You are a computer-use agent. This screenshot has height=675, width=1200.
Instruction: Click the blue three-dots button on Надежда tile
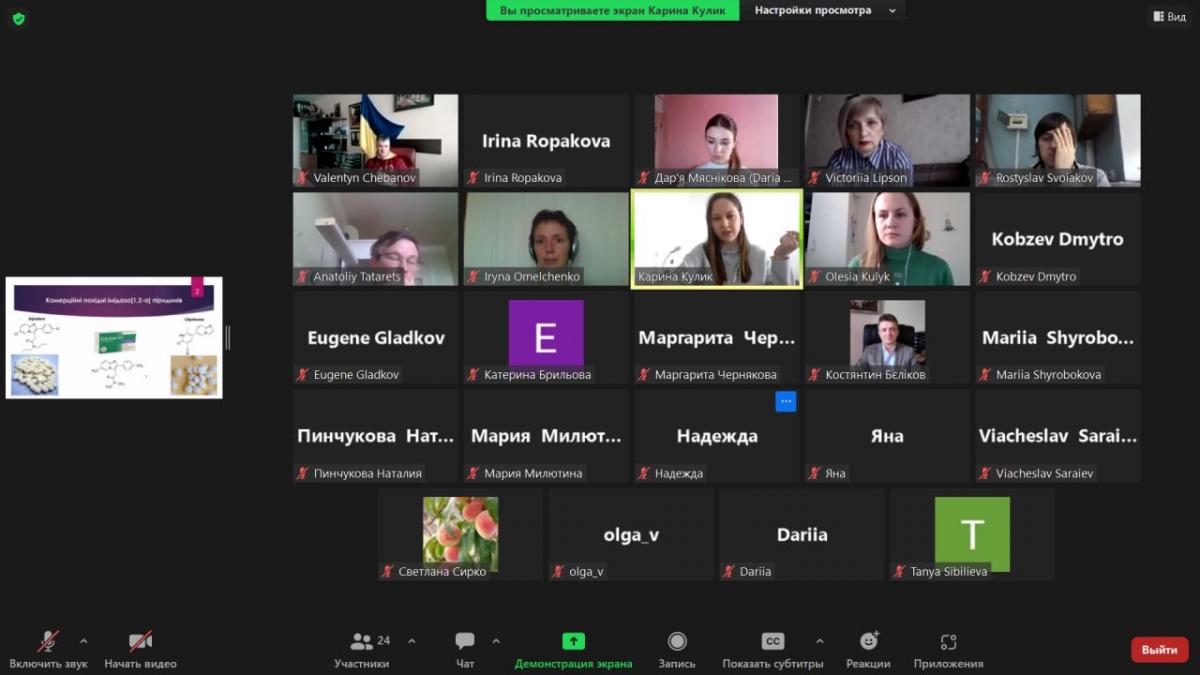[786, 402]
